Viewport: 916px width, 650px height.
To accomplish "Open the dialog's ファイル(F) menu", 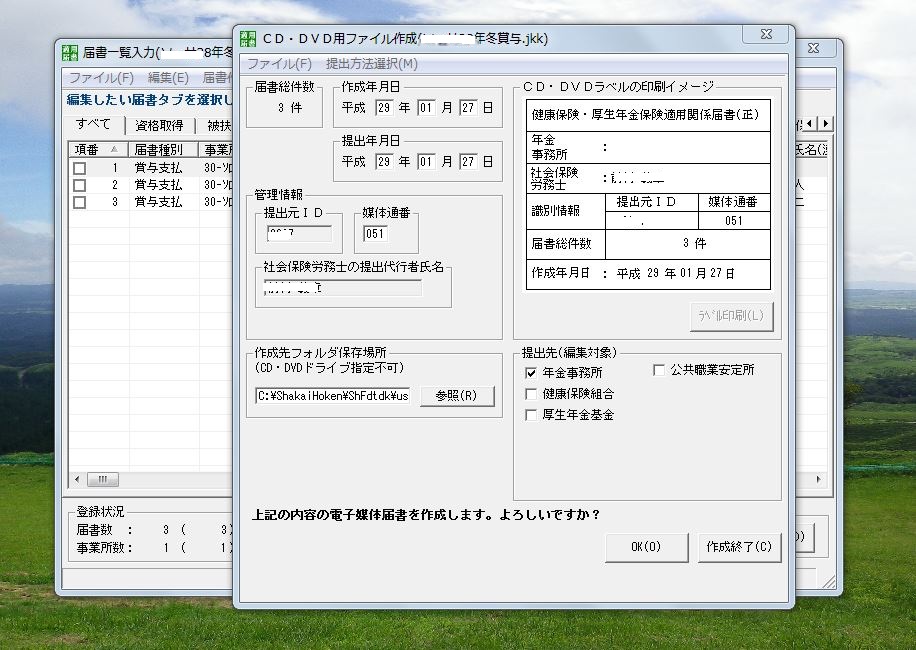I will click(279, 64).
